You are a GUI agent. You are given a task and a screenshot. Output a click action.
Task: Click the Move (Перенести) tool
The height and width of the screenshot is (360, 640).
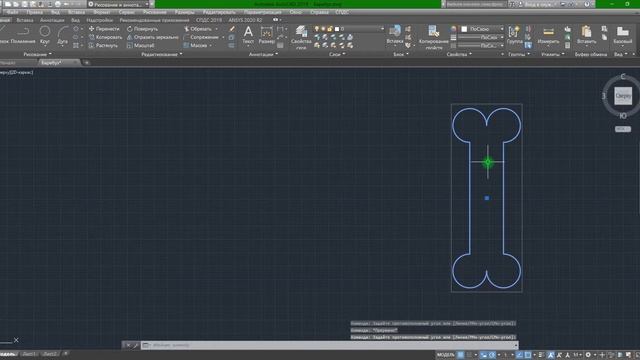pos(104,29)
